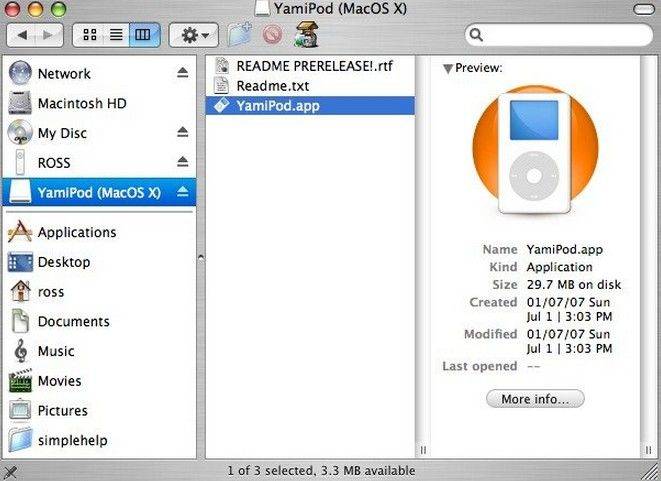Eject My Disc

pyautogui.click(x=183, y=132)
